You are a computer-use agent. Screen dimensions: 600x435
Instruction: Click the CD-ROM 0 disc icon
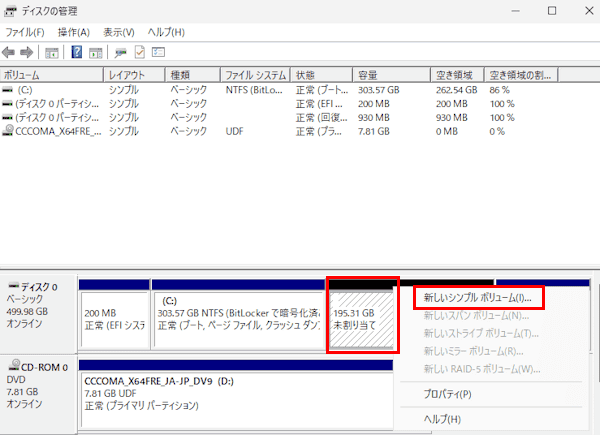coord(14,365)
